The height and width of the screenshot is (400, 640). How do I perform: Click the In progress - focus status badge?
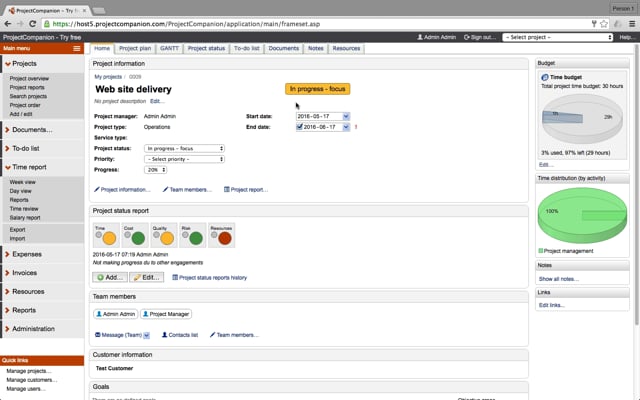click(318, 89)
